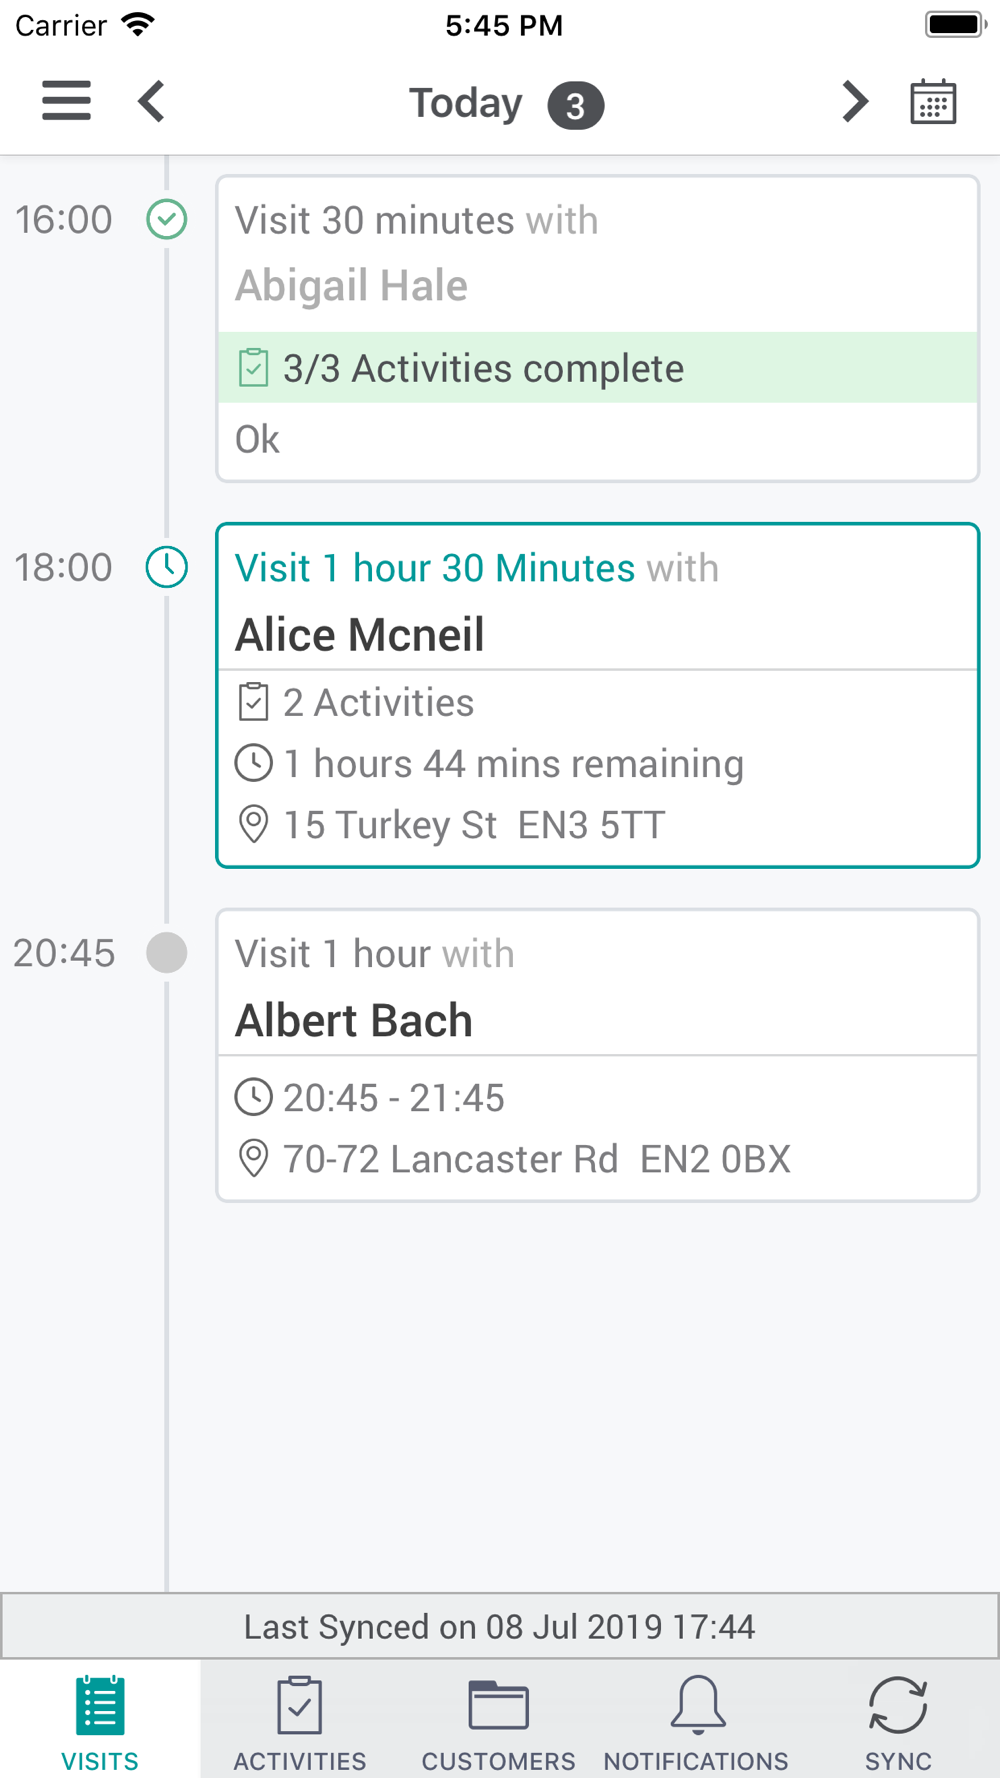Select the green completed checkmark at 16:00
1000x1778 pixels.
(167, 219)
